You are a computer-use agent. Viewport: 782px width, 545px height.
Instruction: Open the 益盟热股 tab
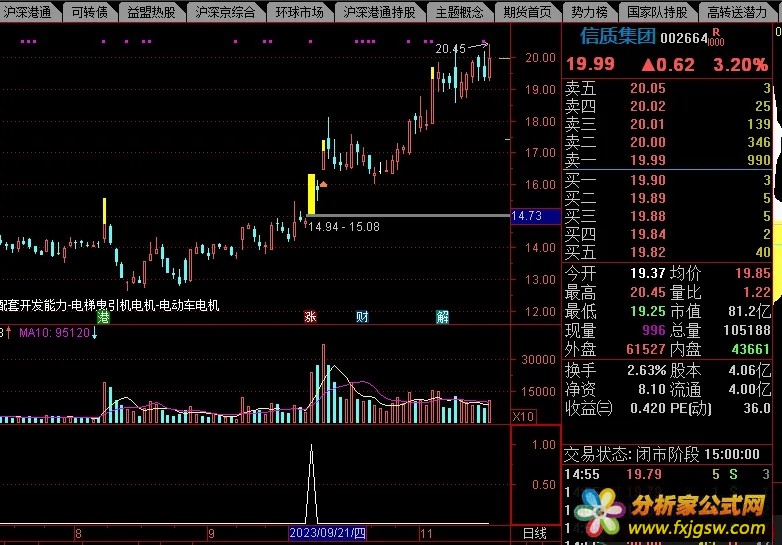[151, 11]
